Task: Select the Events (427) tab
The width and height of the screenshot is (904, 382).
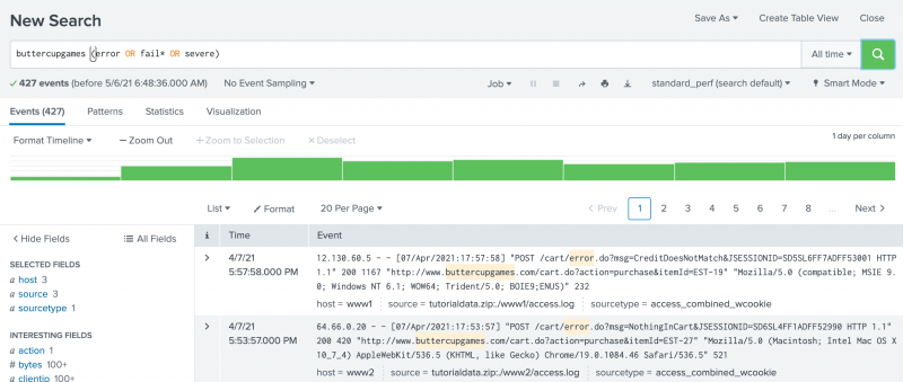Action: [x=37, y=111]
